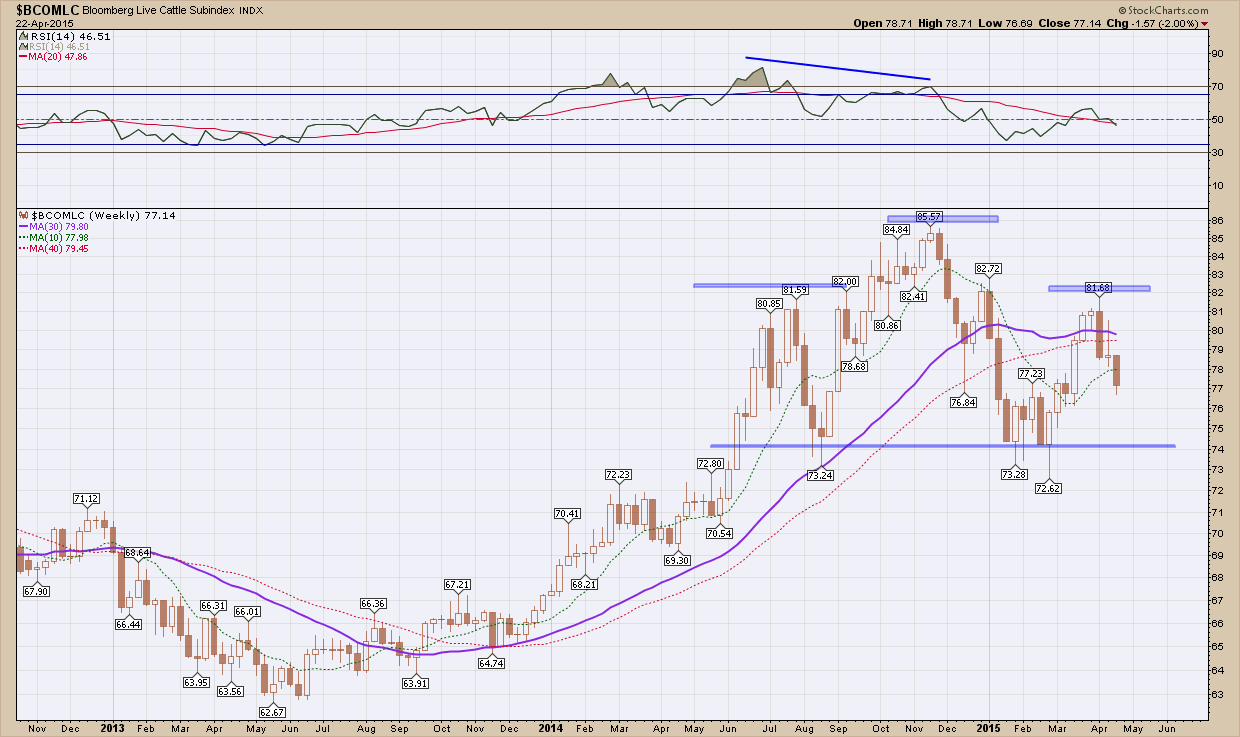
Task: Click the 68.21 price label
Action: coord(584,583)
